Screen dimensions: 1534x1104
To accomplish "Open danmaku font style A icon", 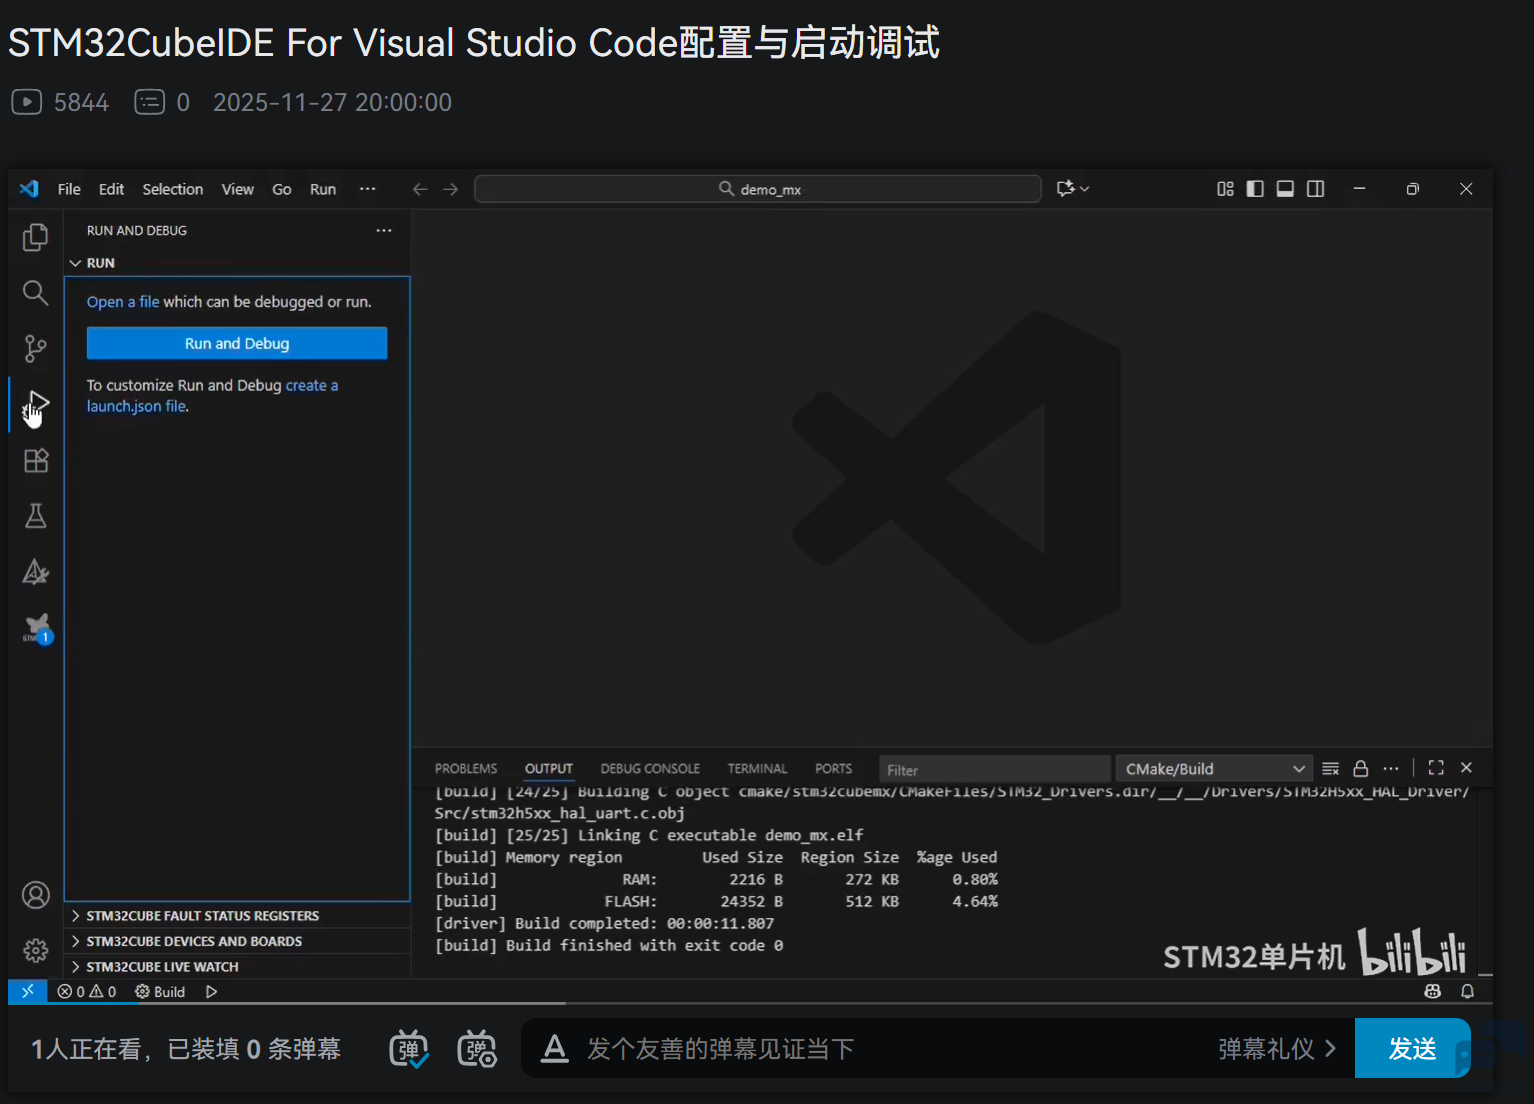I will [554, 1049].
